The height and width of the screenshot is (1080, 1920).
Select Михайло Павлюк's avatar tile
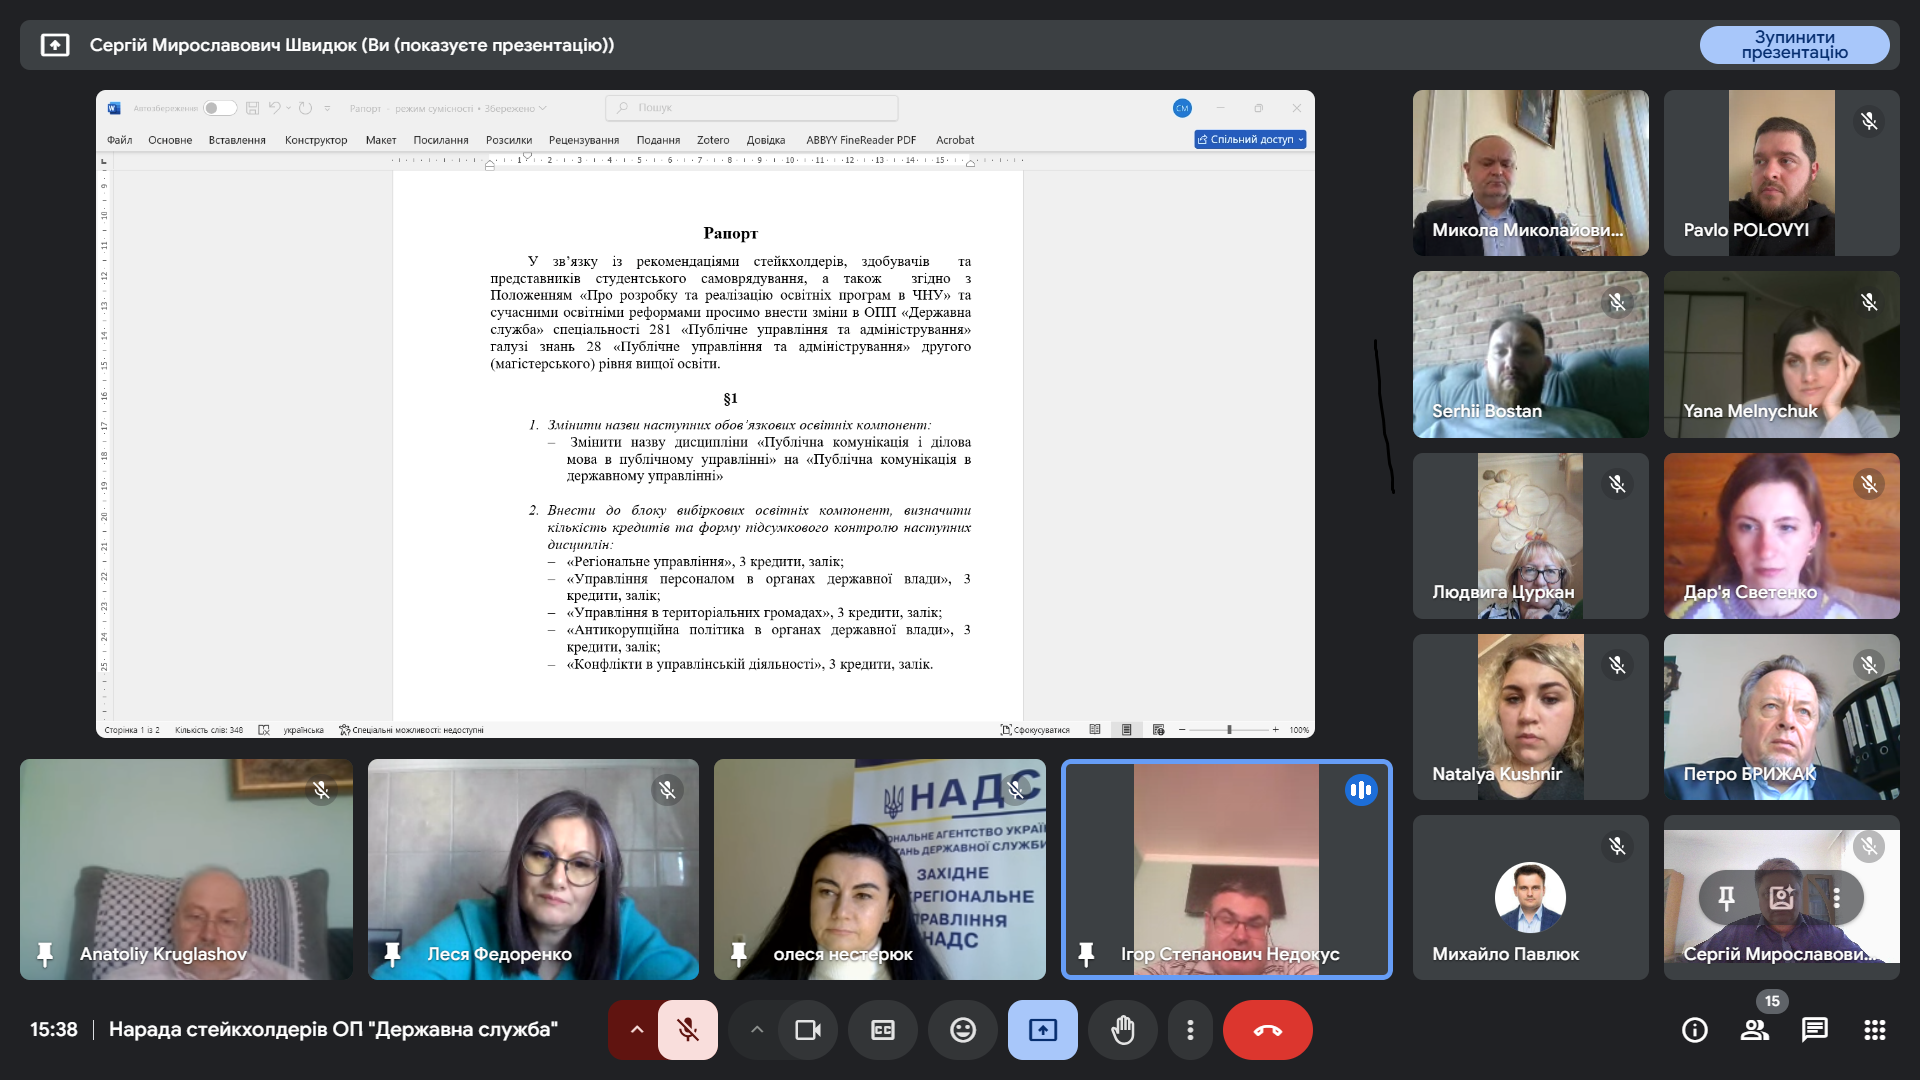[1530, 897]
